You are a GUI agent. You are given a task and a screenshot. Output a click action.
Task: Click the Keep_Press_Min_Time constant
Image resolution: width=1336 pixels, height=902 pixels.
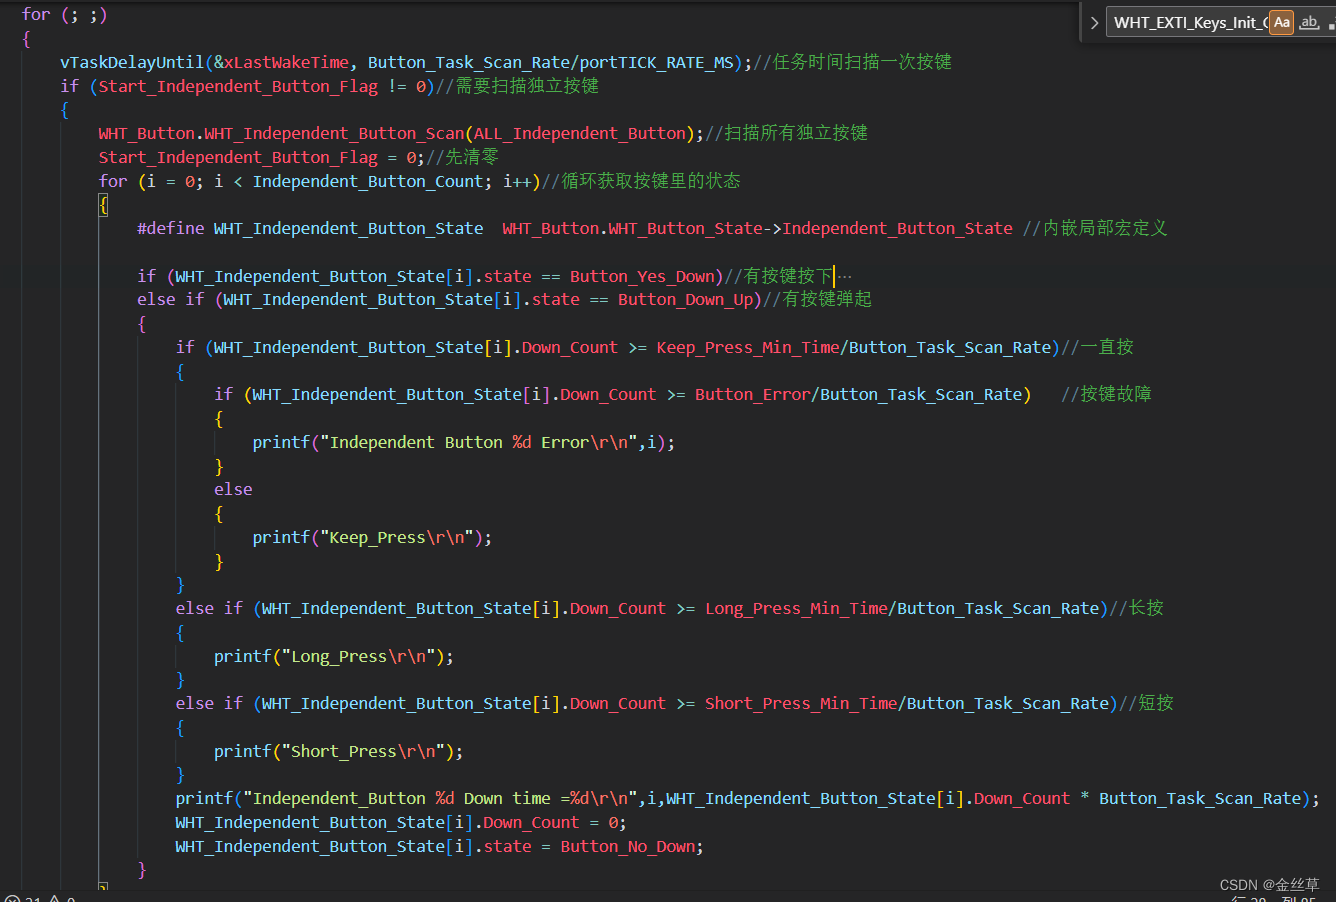pos(748,347)
